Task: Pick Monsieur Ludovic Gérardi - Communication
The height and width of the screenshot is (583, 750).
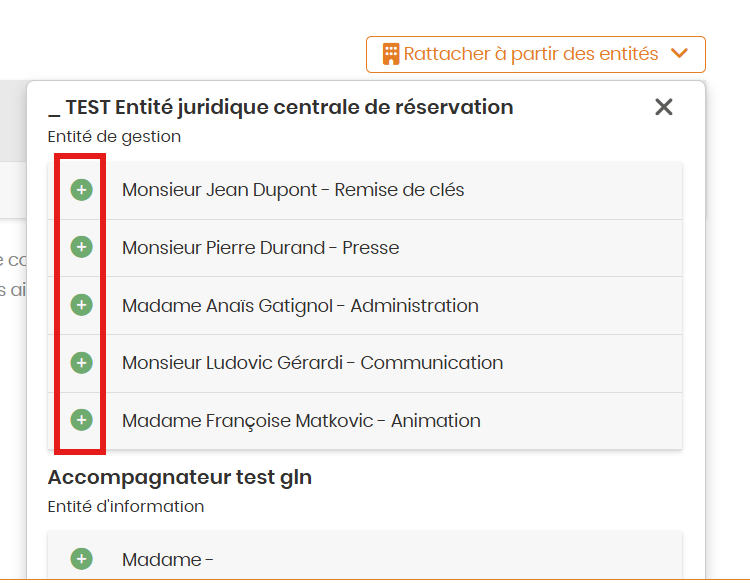Action: pyautogui.click(x=312, y=363)
